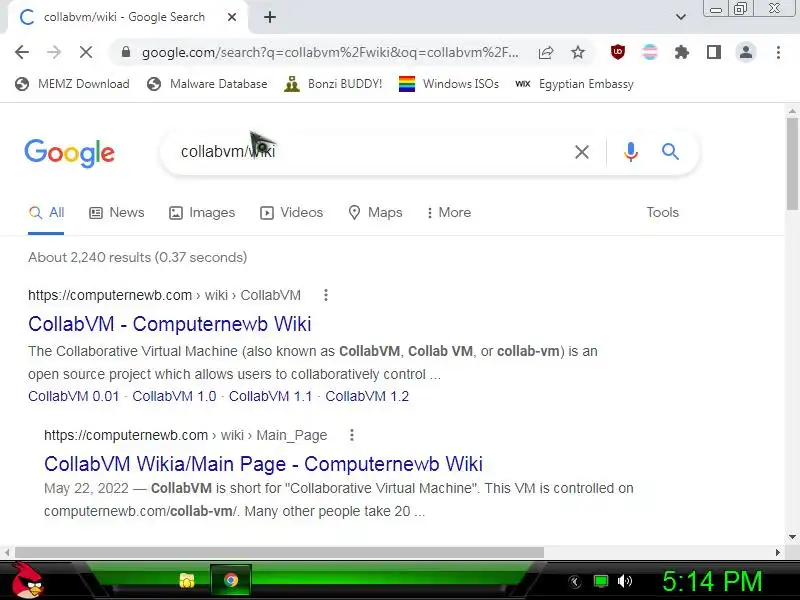Viewport: 800px width, 600px height.
Task: Stop loading the page
Action: pyautogui.click(x=86, y=52)
